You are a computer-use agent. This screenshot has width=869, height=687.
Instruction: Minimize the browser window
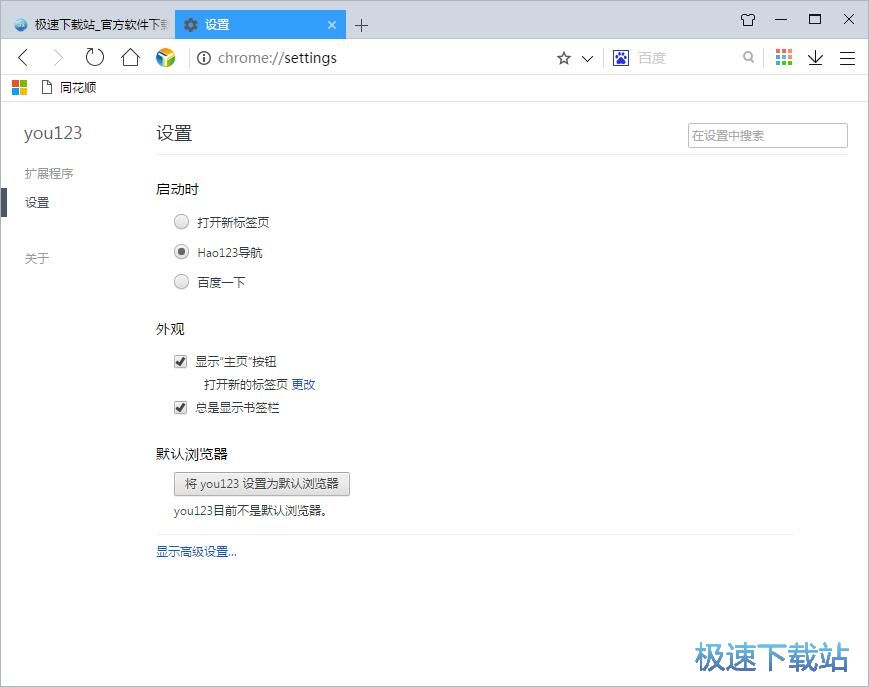point(781,20)
